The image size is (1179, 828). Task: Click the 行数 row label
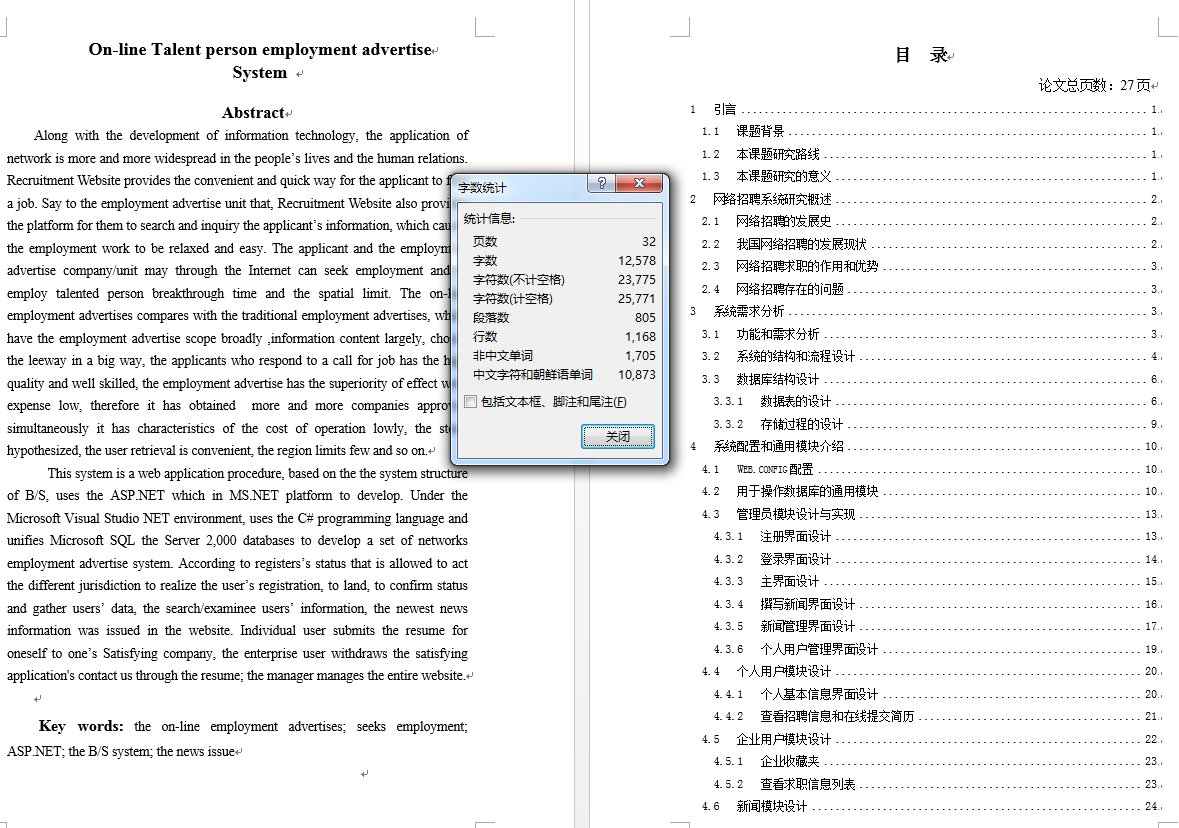[x=485, y=336]
